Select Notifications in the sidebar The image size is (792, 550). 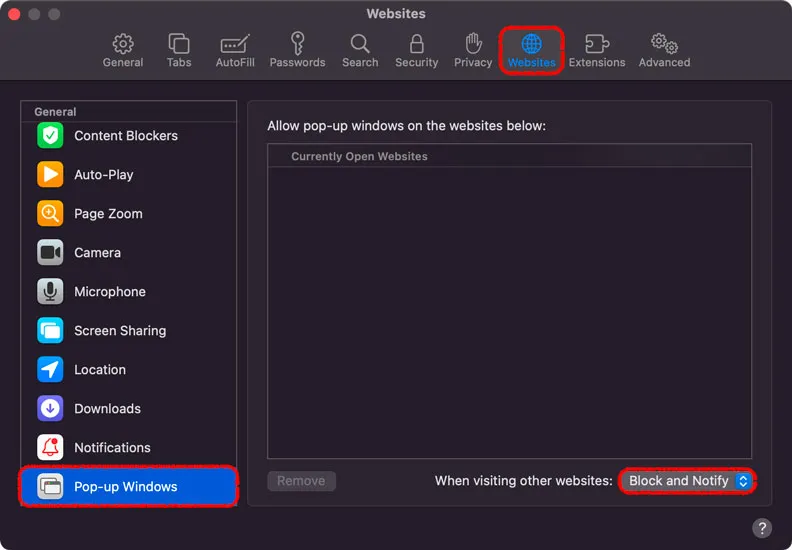[129, 447]
